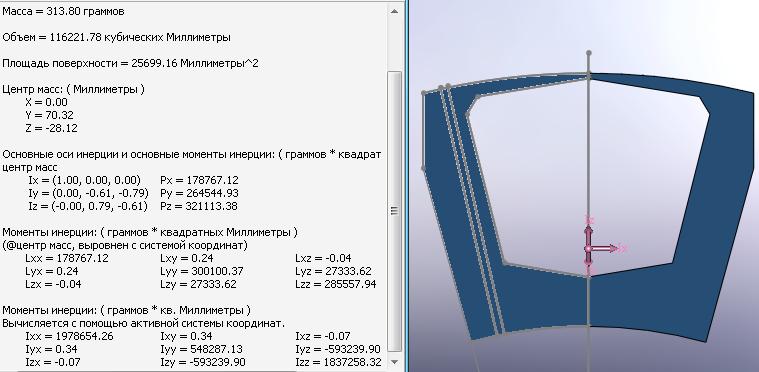Viewport: 759px width, 372px height.
Task: Select the pink X axis arrow of triad
Action: click(607, 248)
